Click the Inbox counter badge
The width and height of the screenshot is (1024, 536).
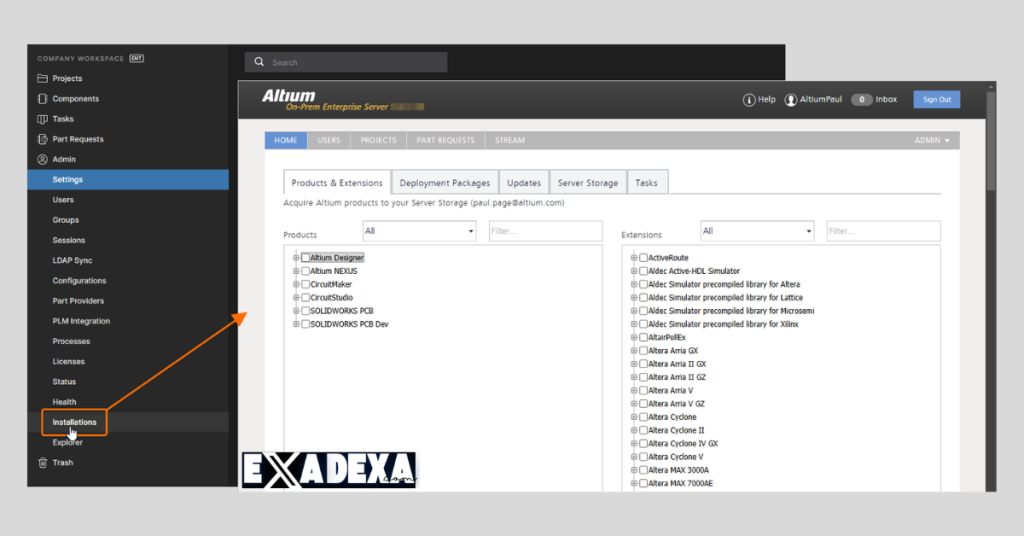click(861, 100)
